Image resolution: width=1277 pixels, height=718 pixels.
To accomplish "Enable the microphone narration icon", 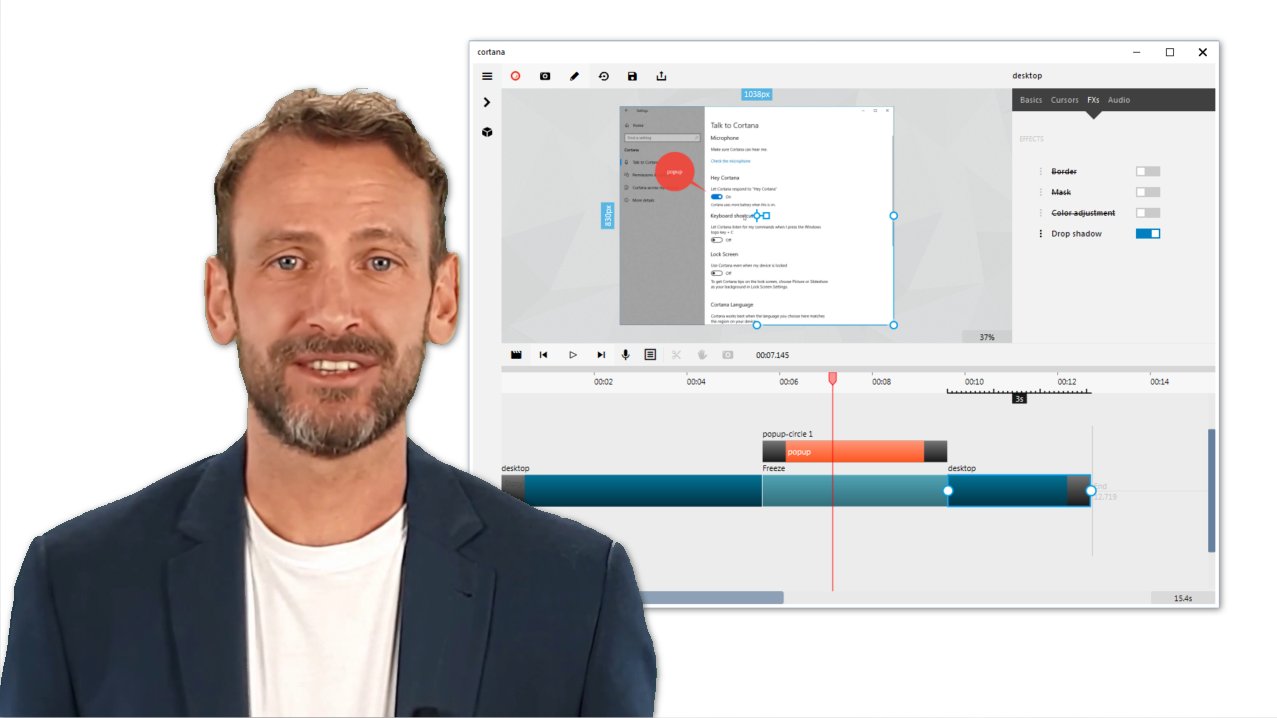I will tap(625, 354).
